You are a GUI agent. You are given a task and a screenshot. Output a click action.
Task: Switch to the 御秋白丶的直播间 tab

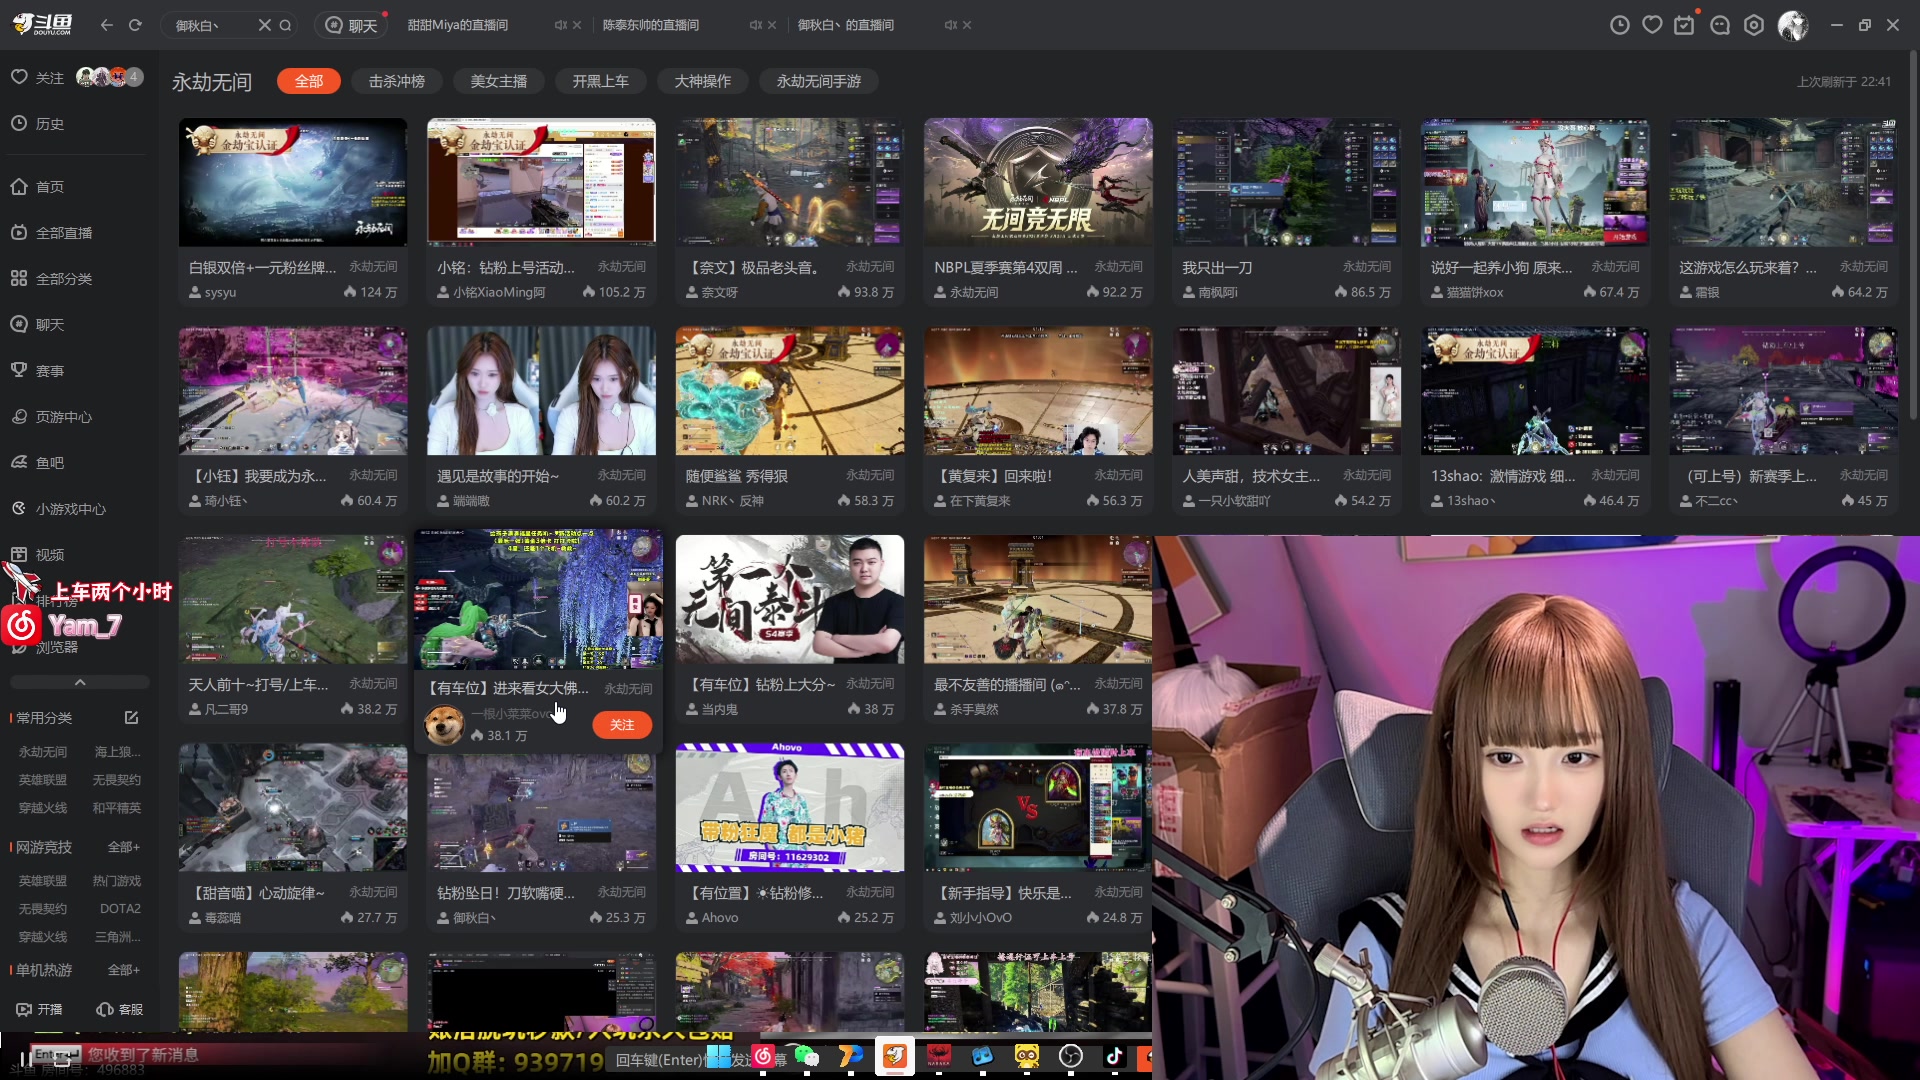pyautogui.click(x=846, y=25)
